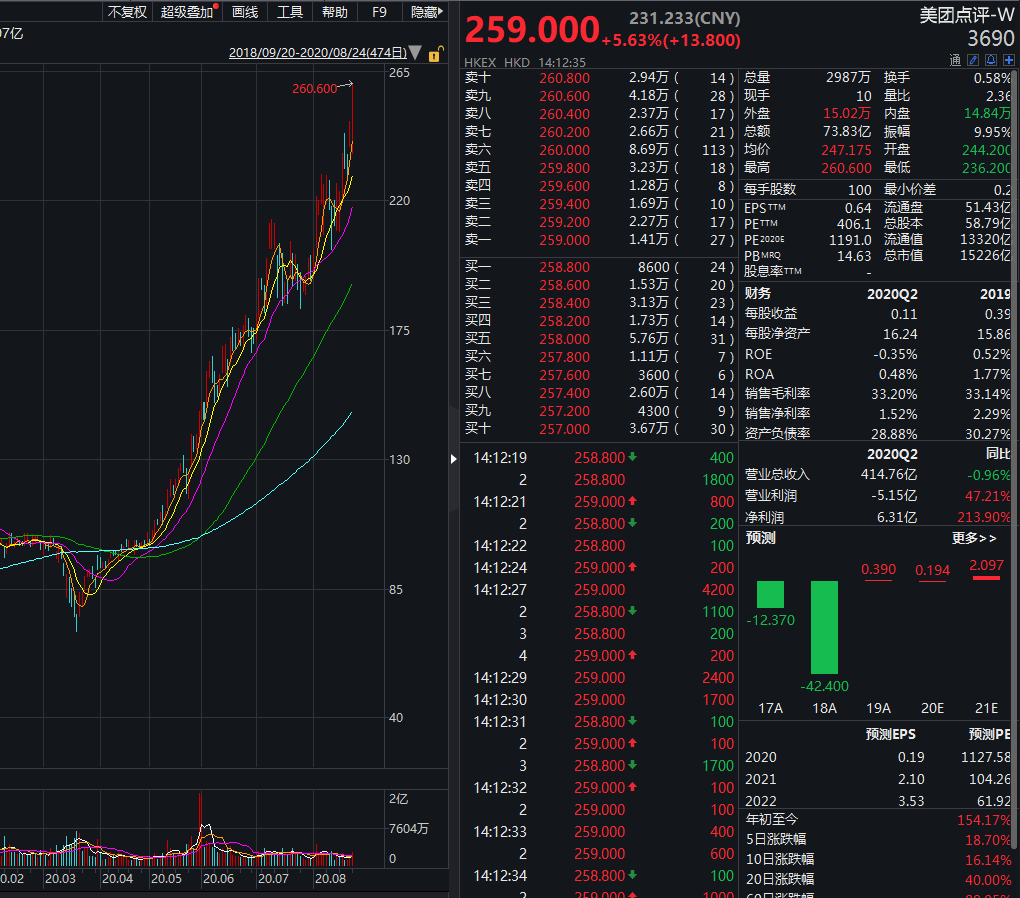Click the 17A green forecast bar
The height and width of the screenshot is (898, 1020).
click(x=770, y=595)
